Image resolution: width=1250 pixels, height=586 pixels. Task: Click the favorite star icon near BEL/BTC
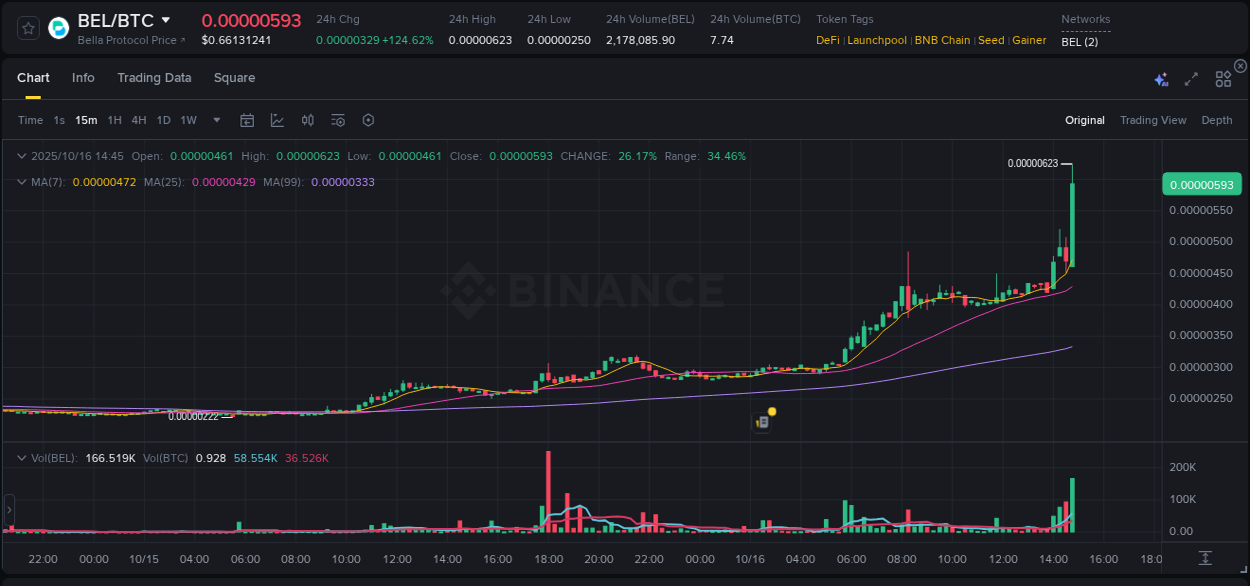point(27,27)
